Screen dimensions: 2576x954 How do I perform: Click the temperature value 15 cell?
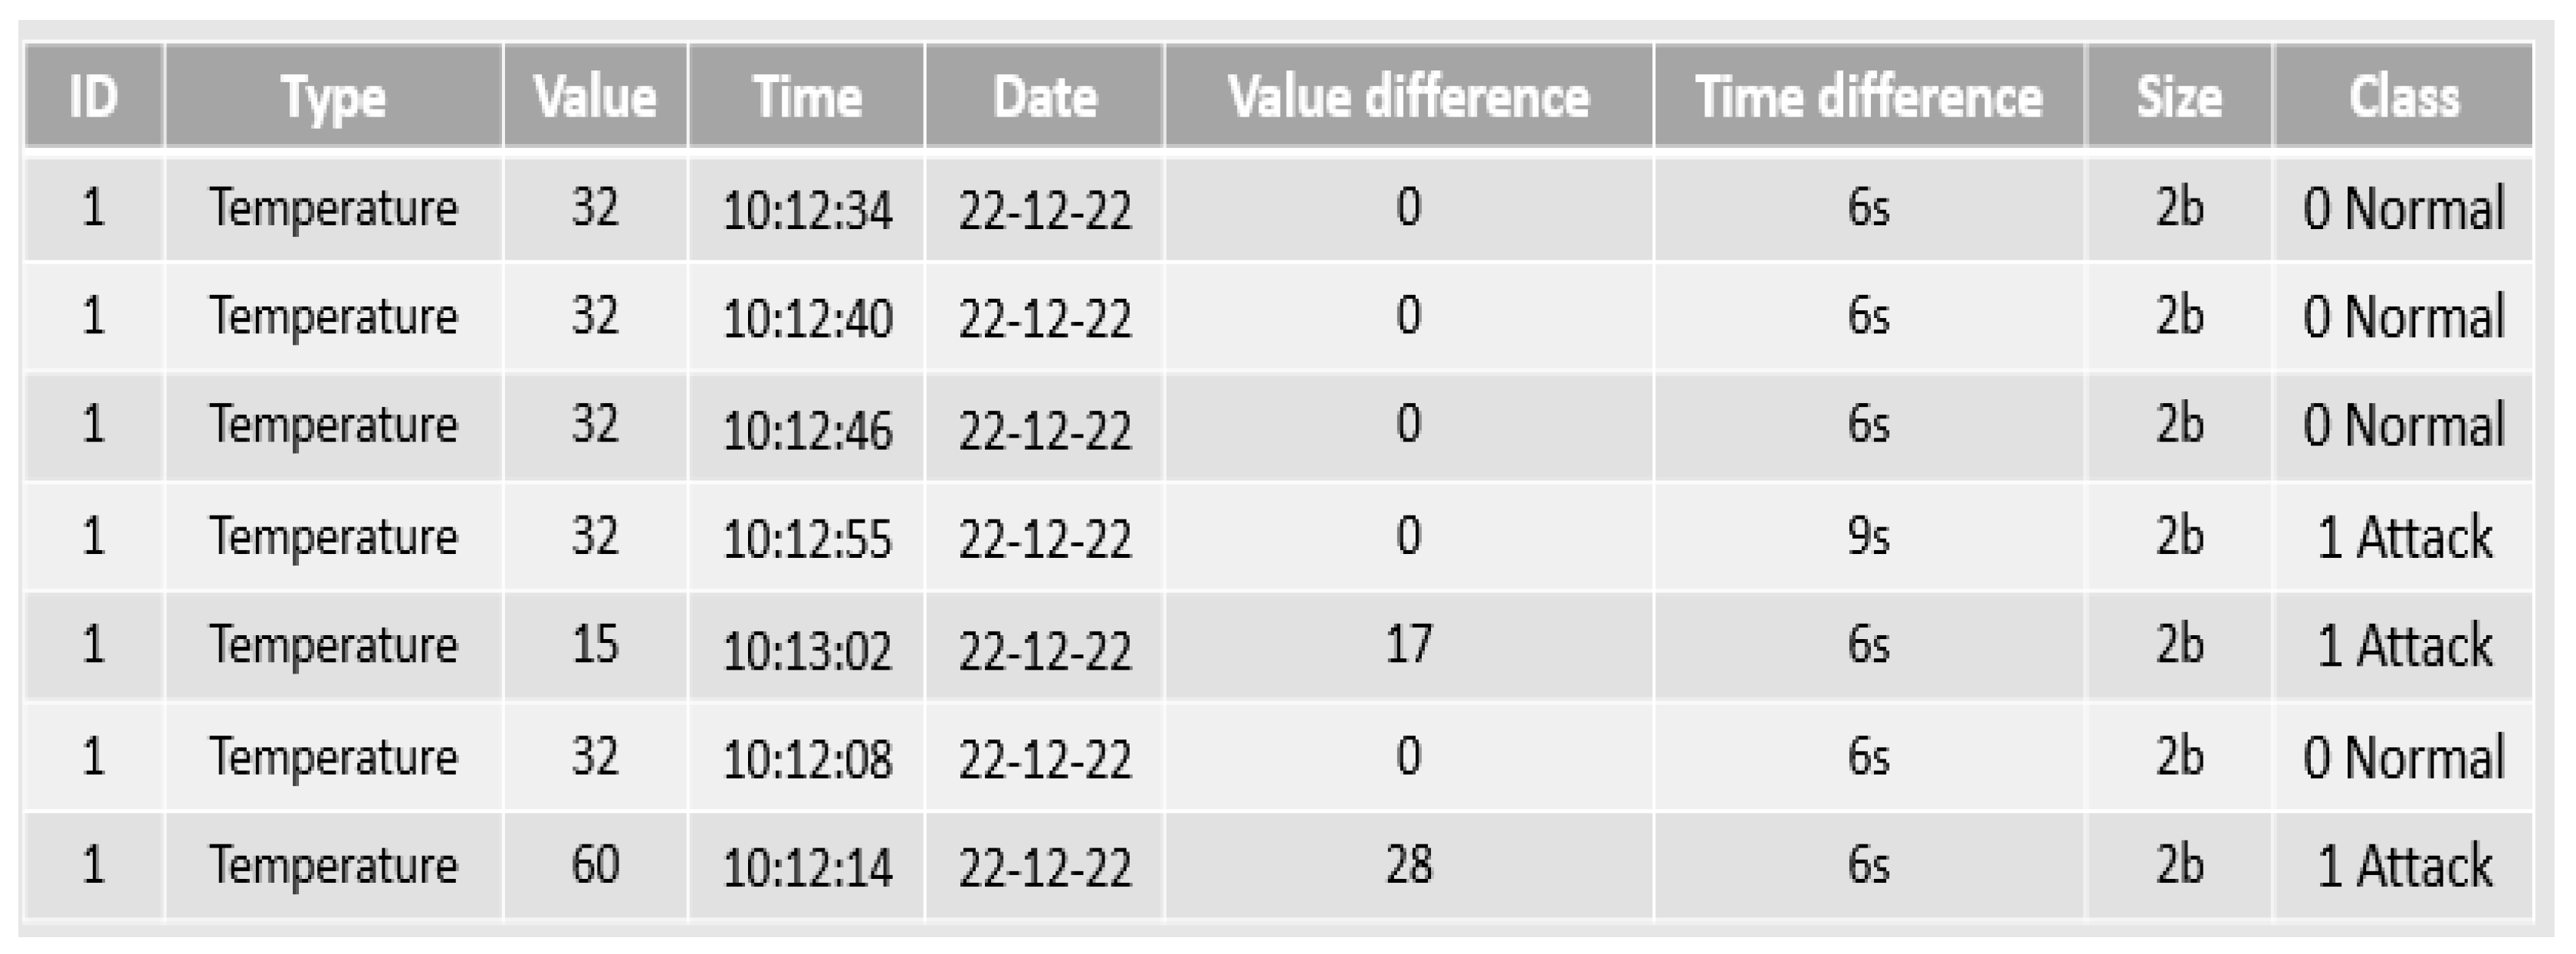[x=595, y=645]
